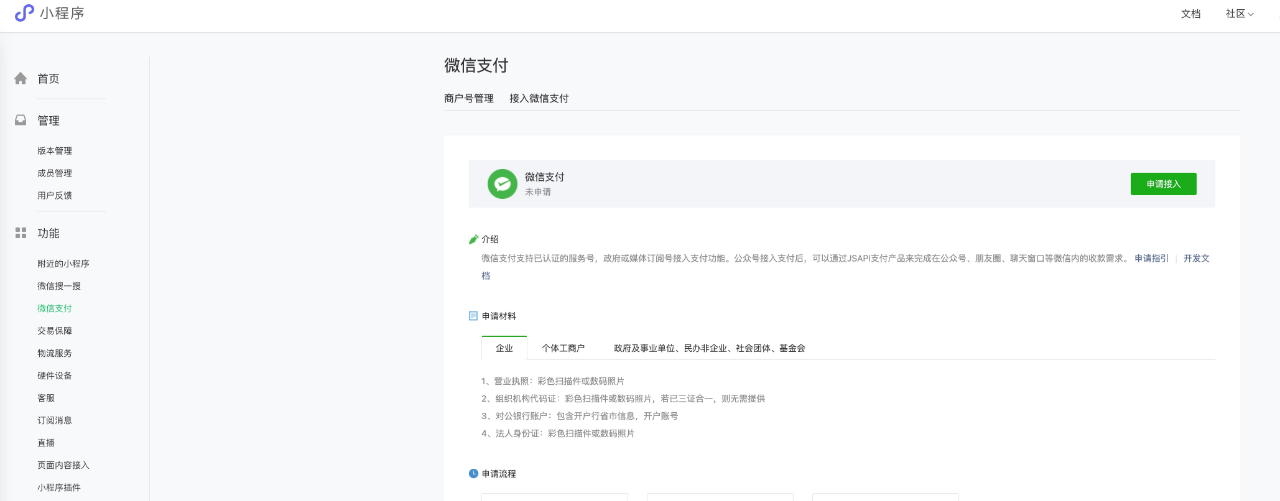Open 微信搜一搜
Image resolution: width=1280 pixels, height=501 pixels.
click(59, 286)
